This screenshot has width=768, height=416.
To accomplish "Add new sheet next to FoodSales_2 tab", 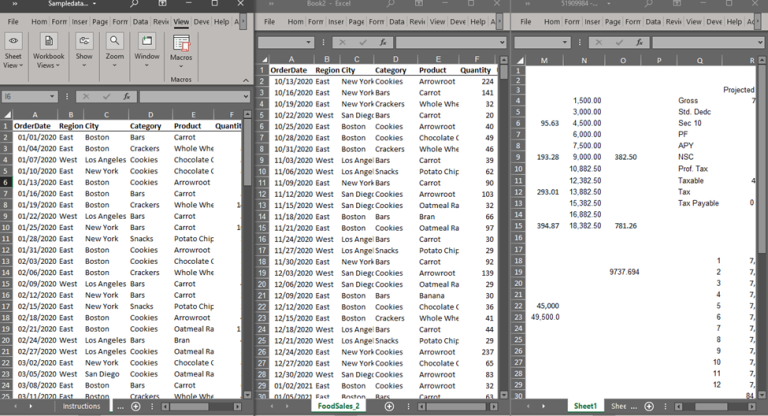I will (389, 407).
